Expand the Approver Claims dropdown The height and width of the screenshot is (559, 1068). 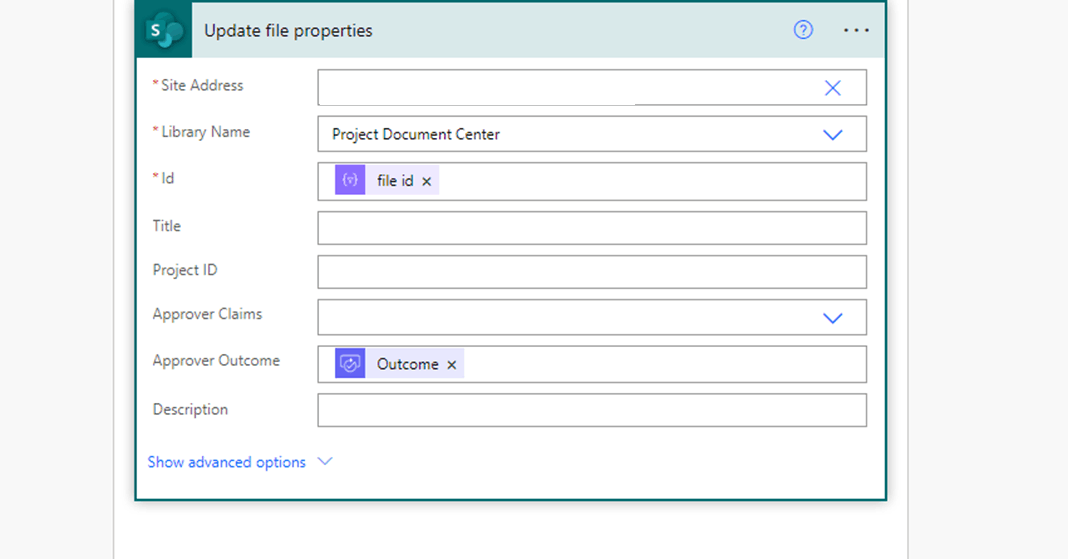[832, 318]
